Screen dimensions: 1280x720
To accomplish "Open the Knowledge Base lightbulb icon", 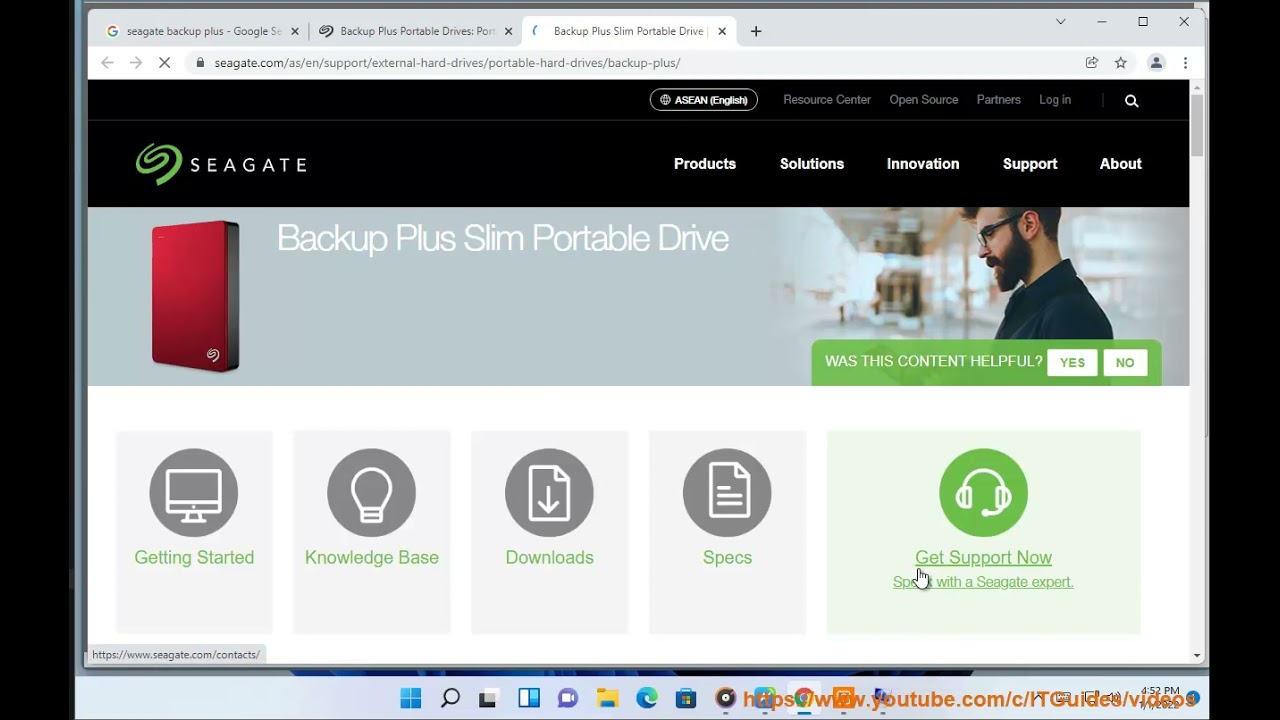I will [x=371, y=492].
